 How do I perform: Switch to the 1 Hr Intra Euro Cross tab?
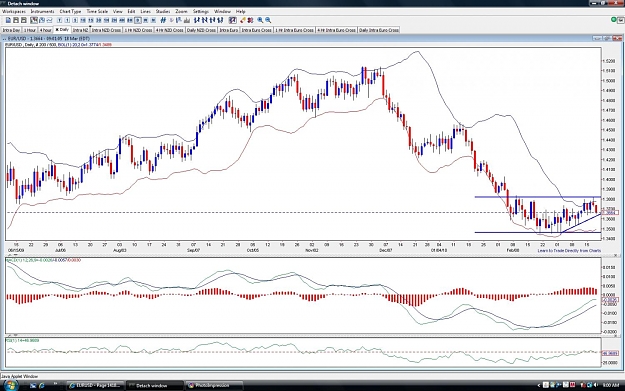(x=295, y=30)
